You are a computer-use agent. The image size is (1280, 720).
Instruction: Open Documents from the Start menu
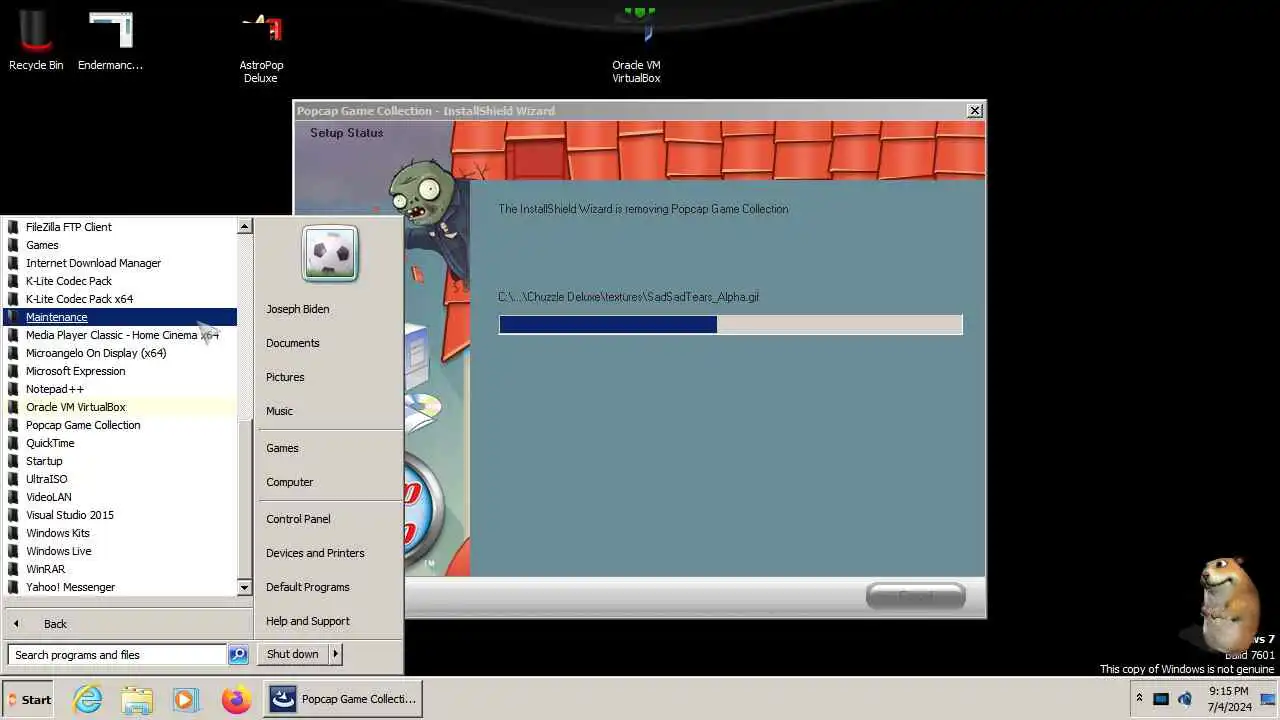tap(293, 343)
